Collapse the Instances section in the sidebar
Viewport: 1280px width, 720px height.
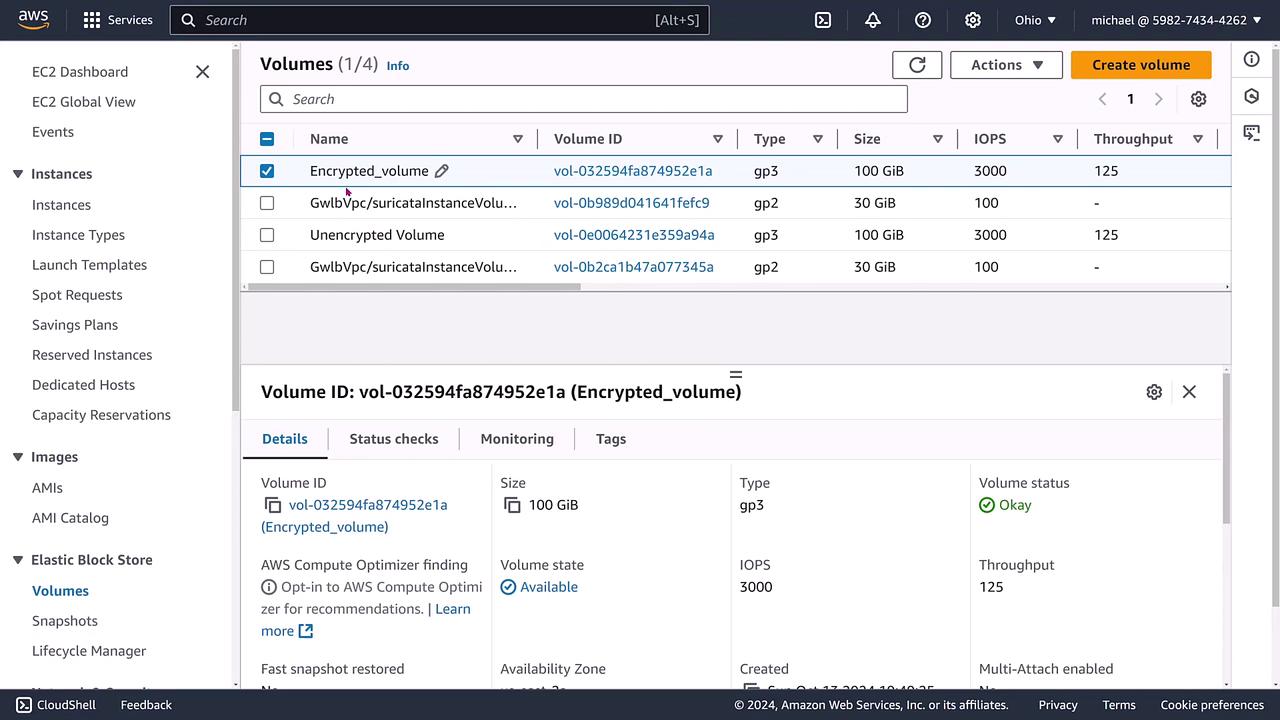click(x=18, y=174)
